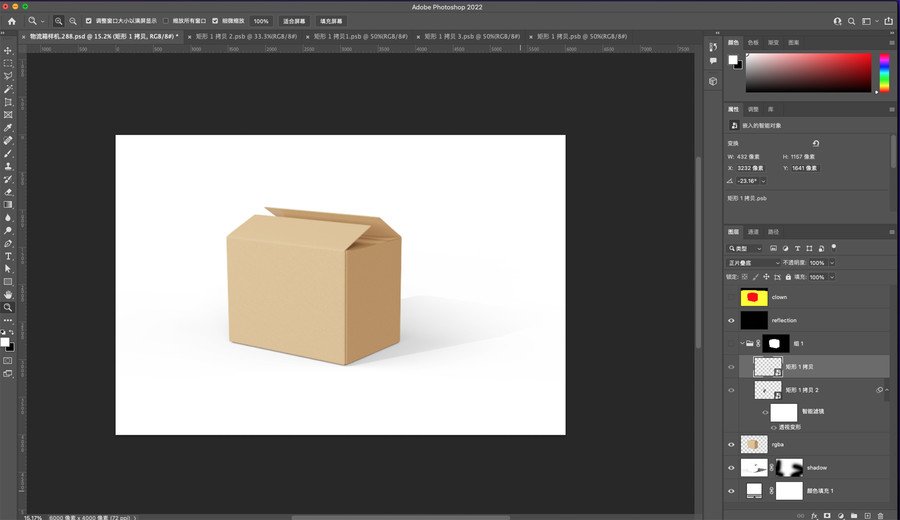Select the Healing Brush tool
Image resolution: width=900 pixels, height=520 pixels.
[x=8, y=141]
